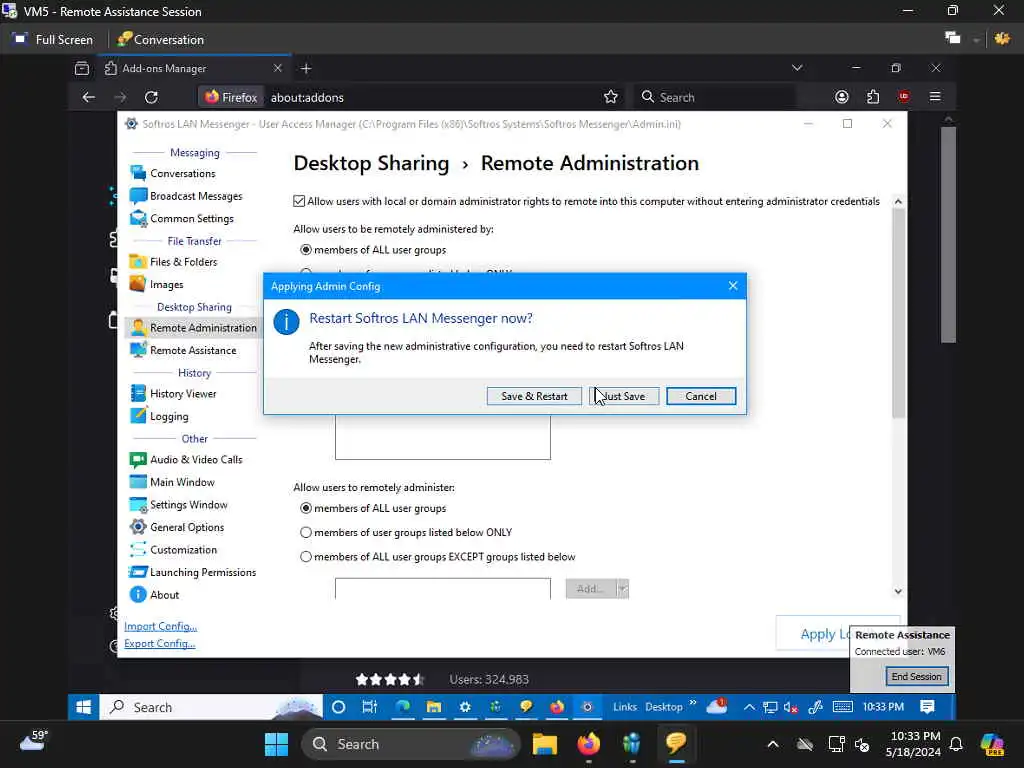Open Firefox application hamburger menu

[x=935, y=97]
